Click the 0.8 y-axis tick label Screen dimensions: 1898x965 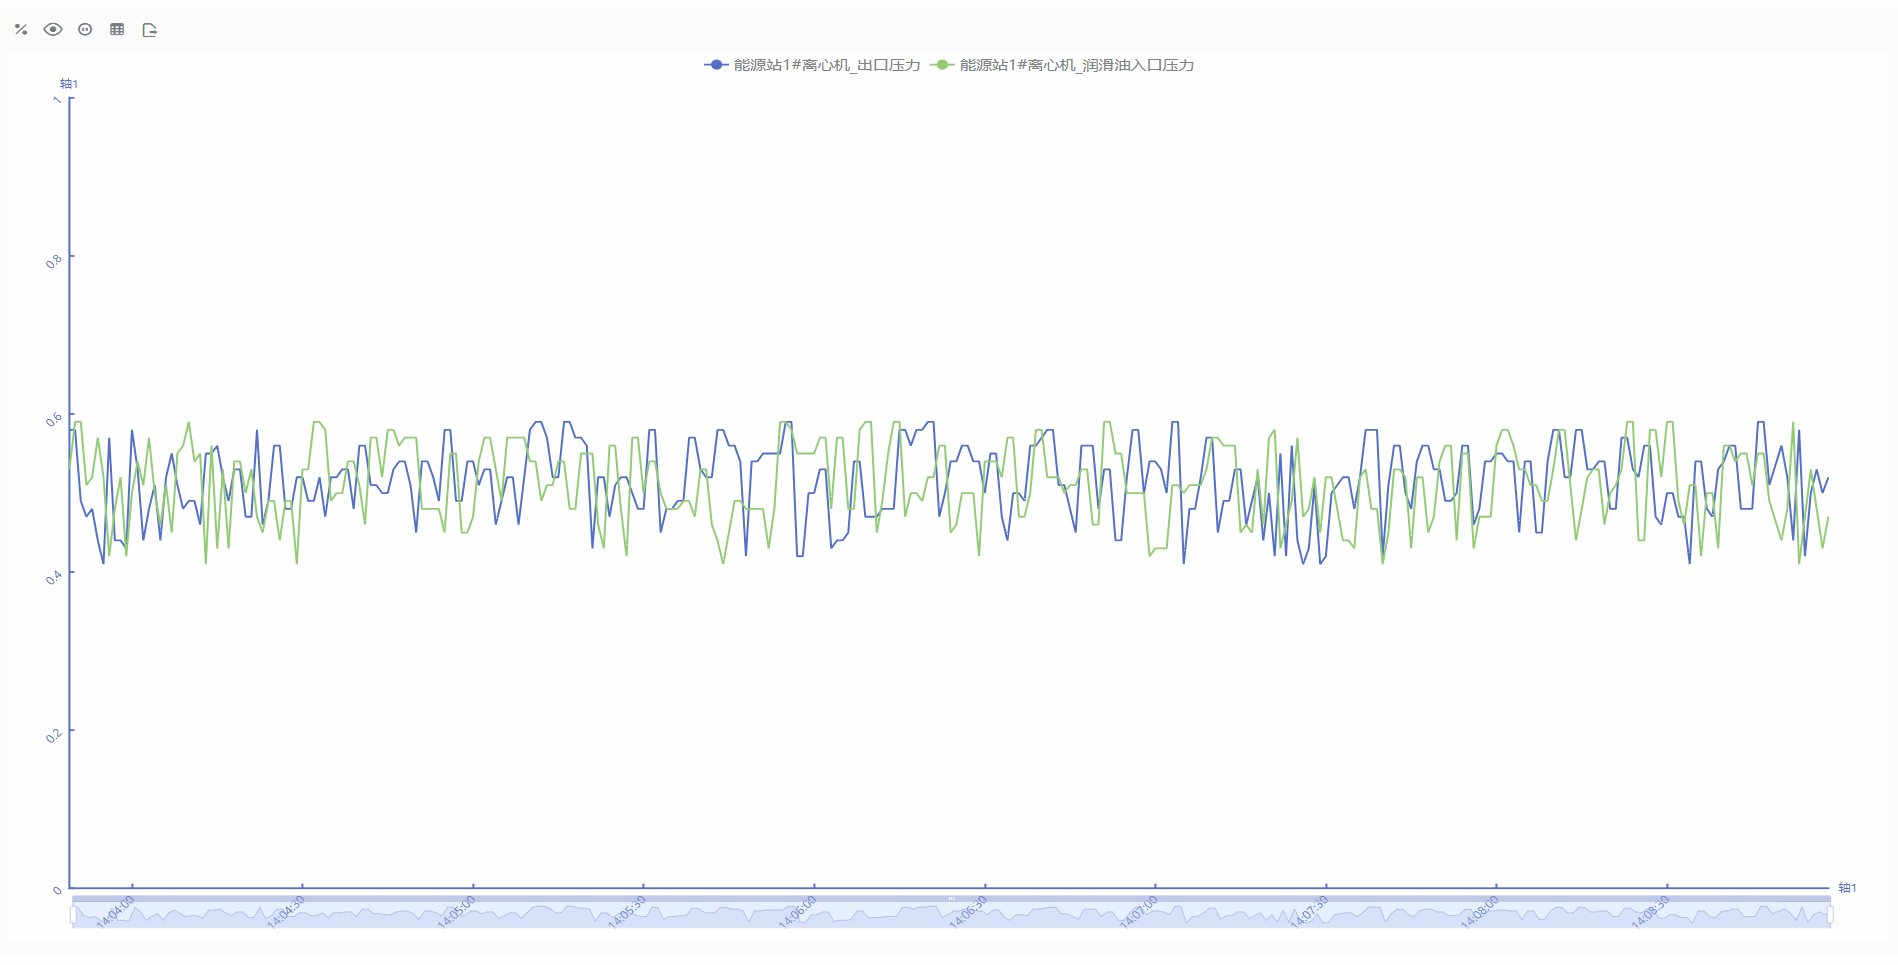coord(54,261)
